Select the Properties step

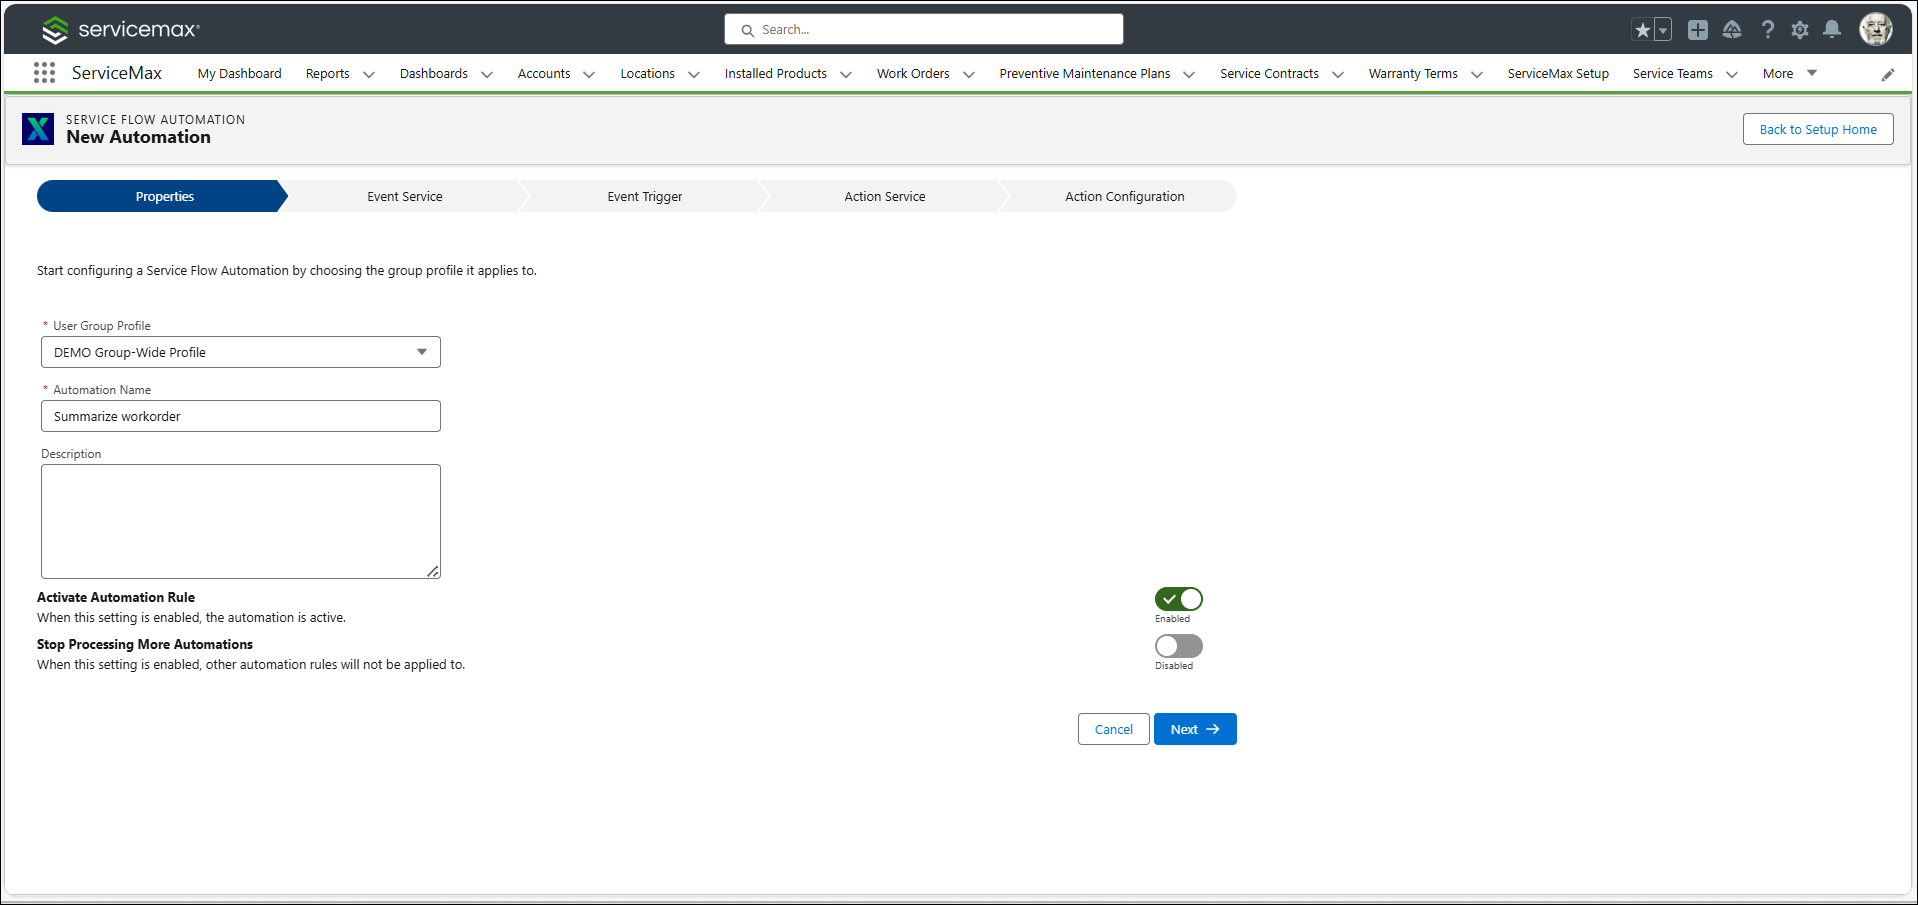tap(162, 196)
